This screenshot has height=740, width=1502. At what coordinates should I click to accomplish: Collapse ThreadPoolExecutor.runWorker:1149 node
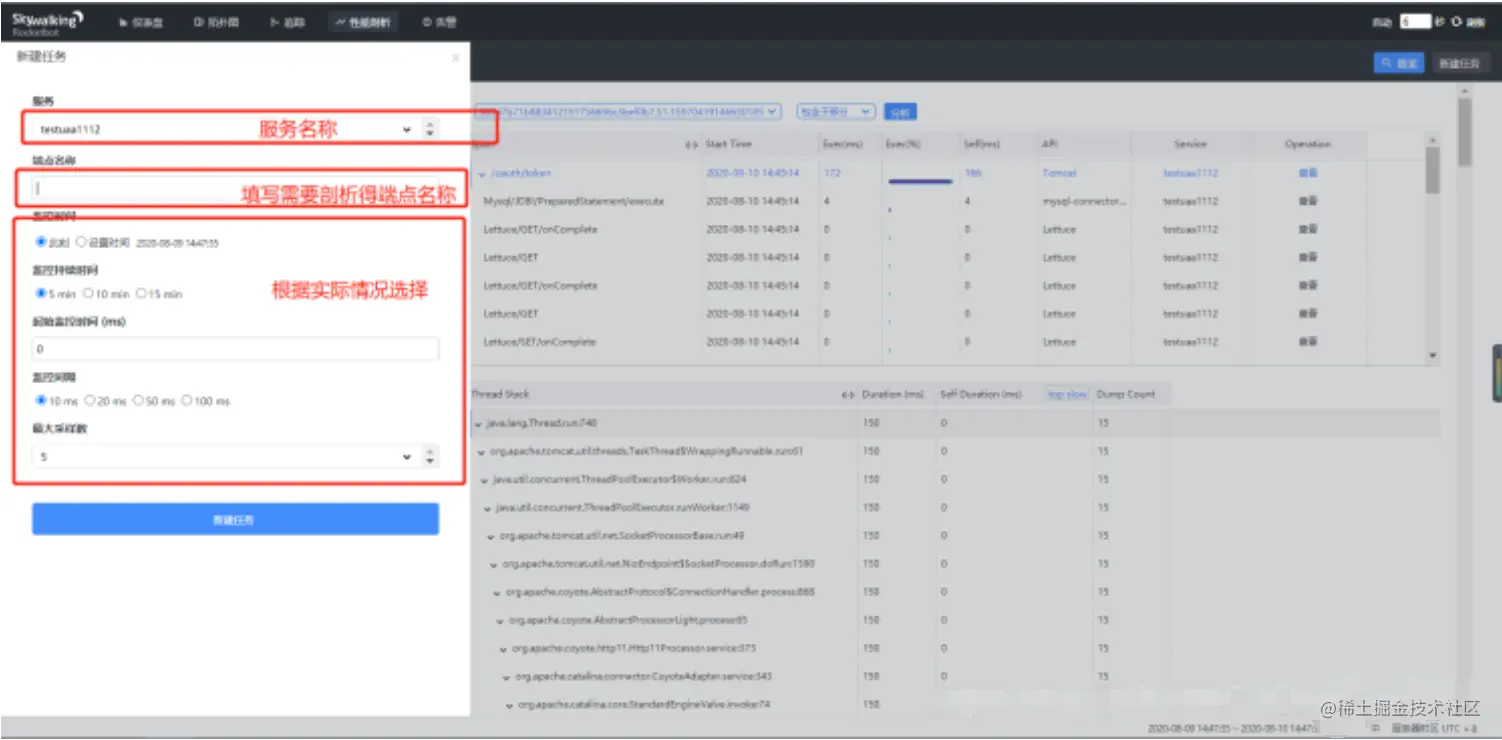(488, 508)
